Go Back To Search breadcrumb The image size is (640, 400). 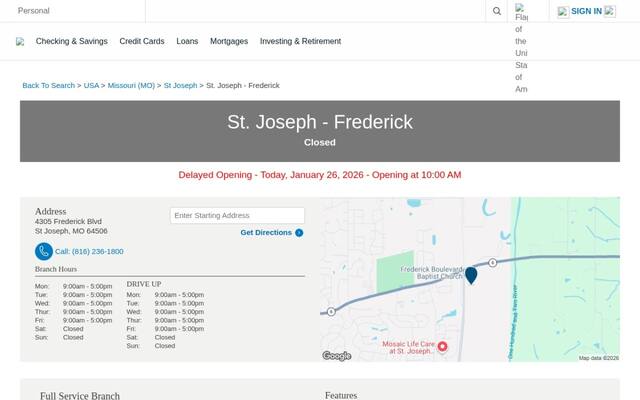49,85
